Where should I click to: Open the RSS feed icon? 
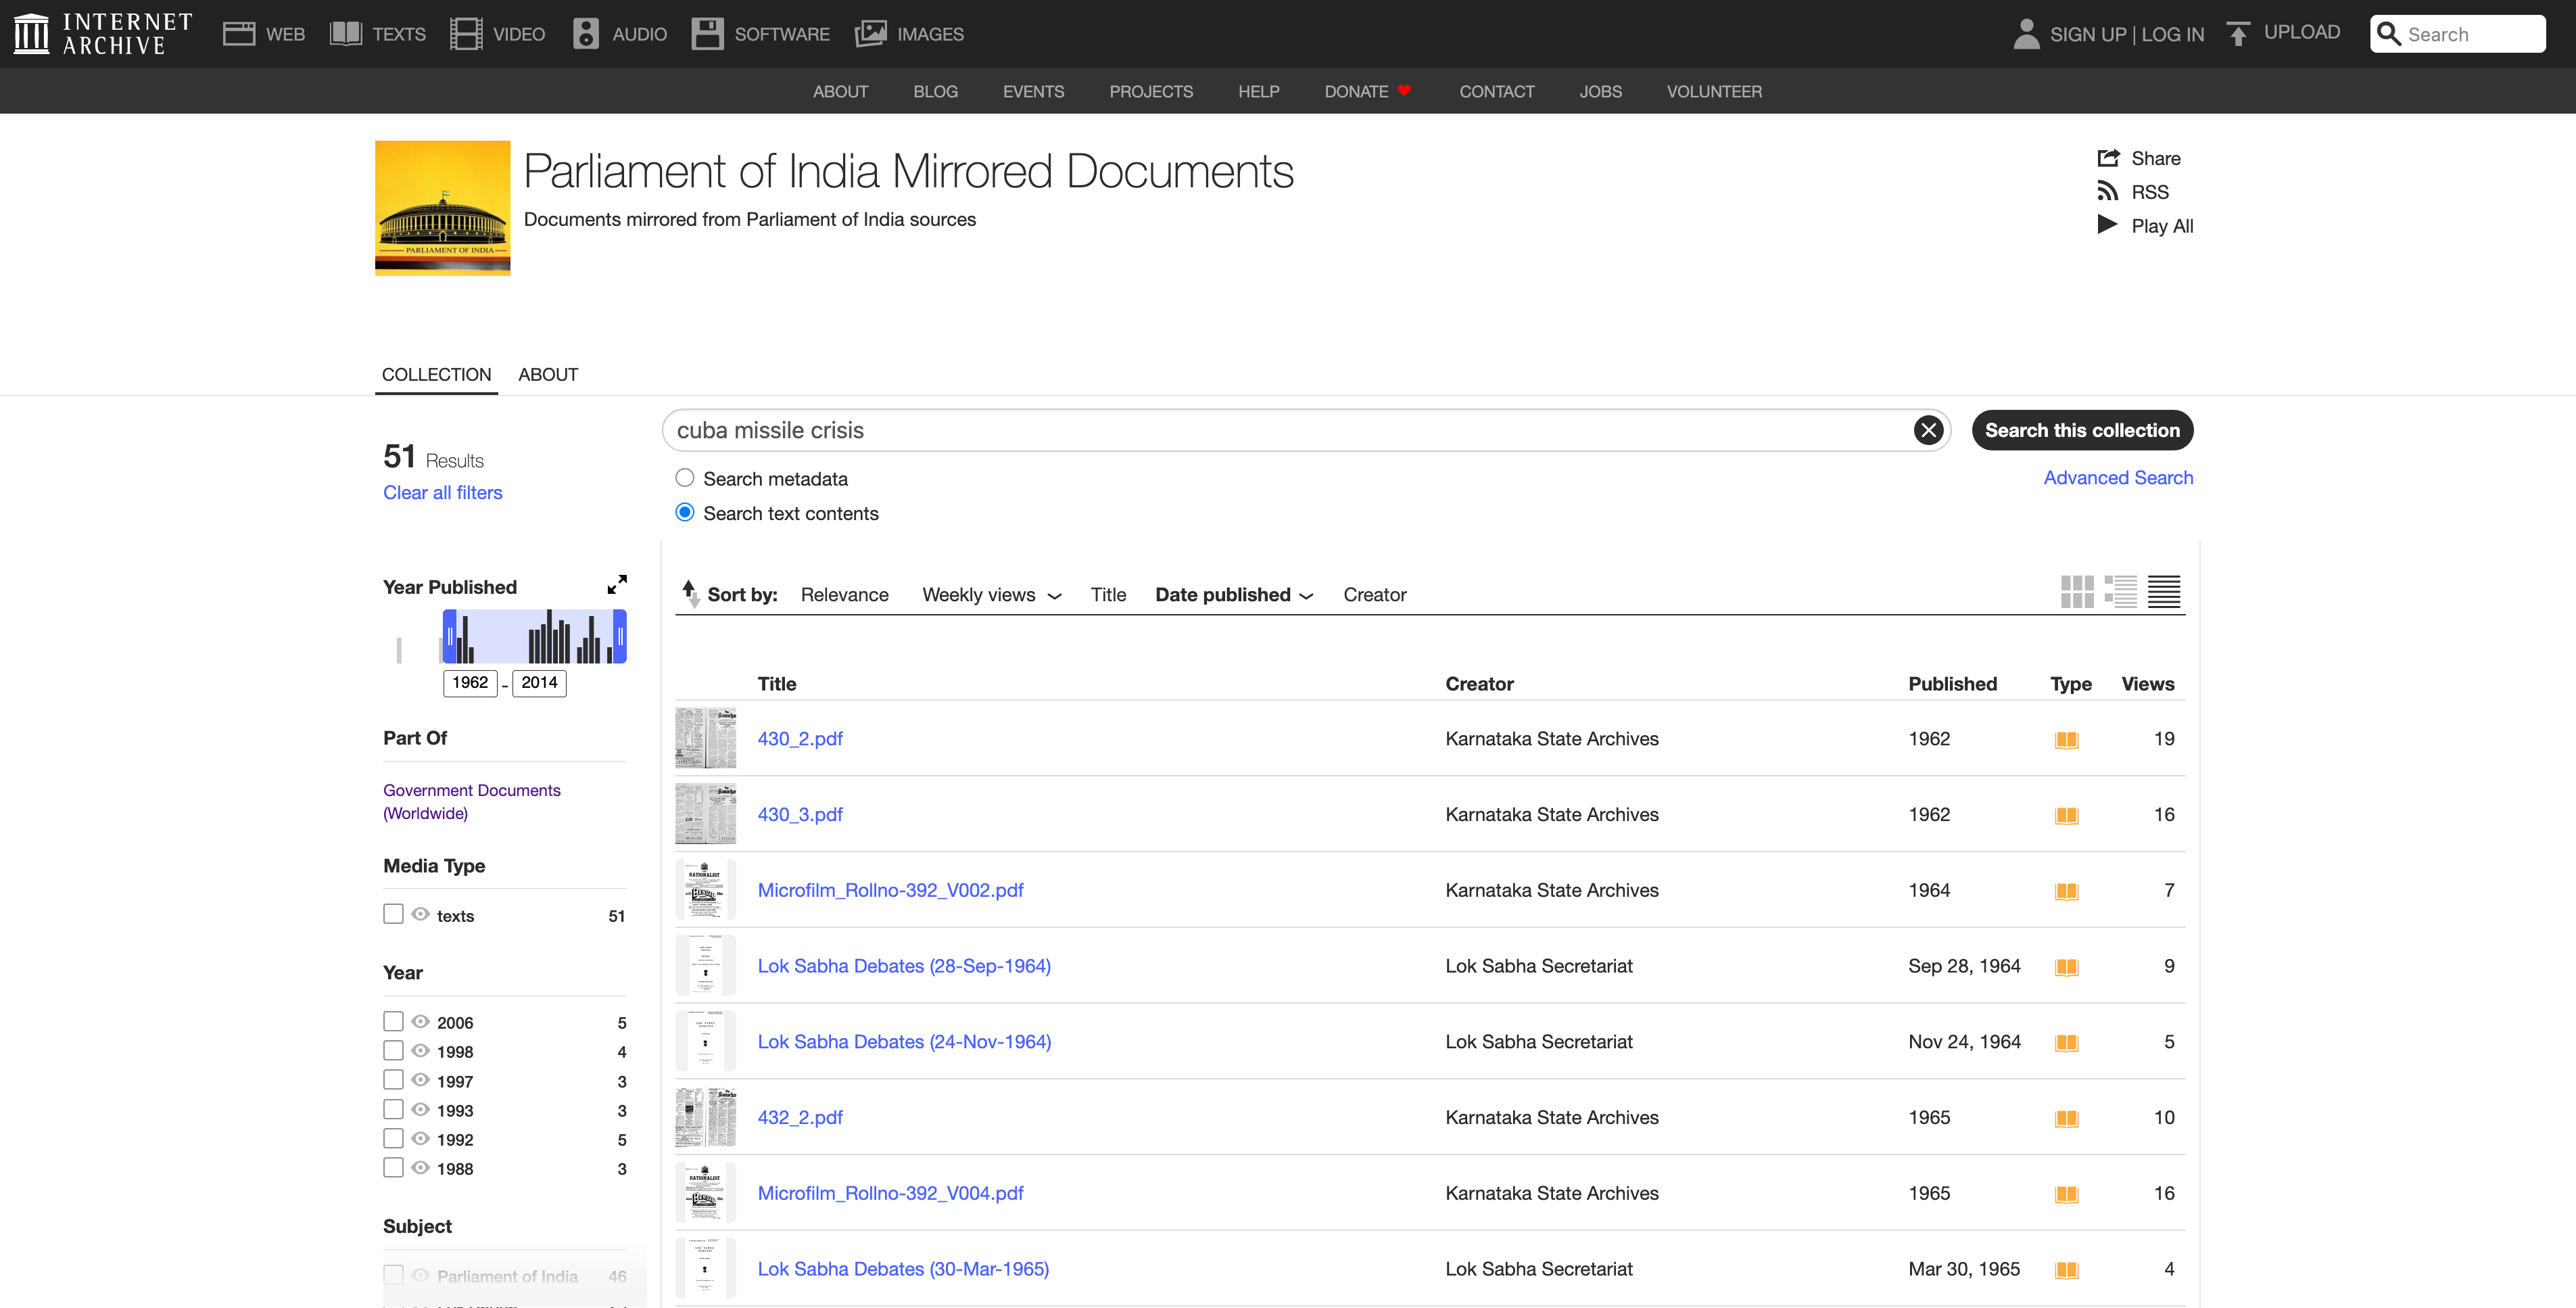2108,191
